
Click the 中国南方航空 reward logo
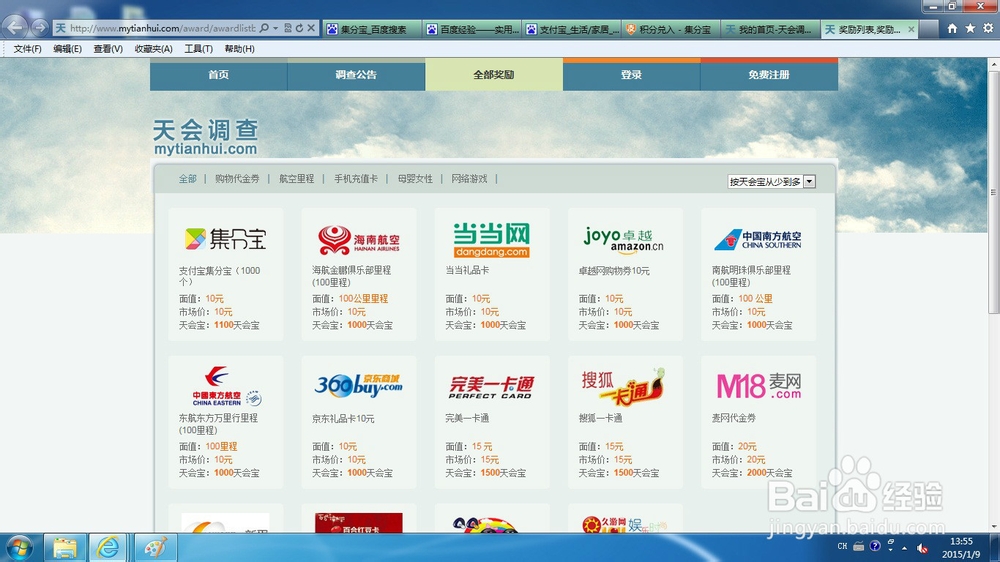(758, 240)
